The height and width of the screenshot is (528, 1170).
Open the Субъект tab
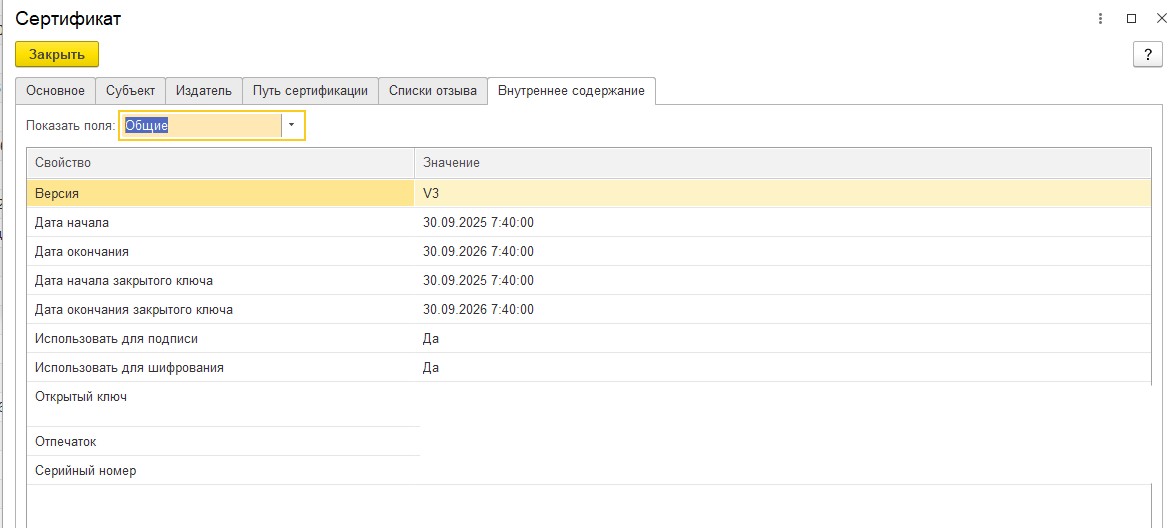pos(131,90)
